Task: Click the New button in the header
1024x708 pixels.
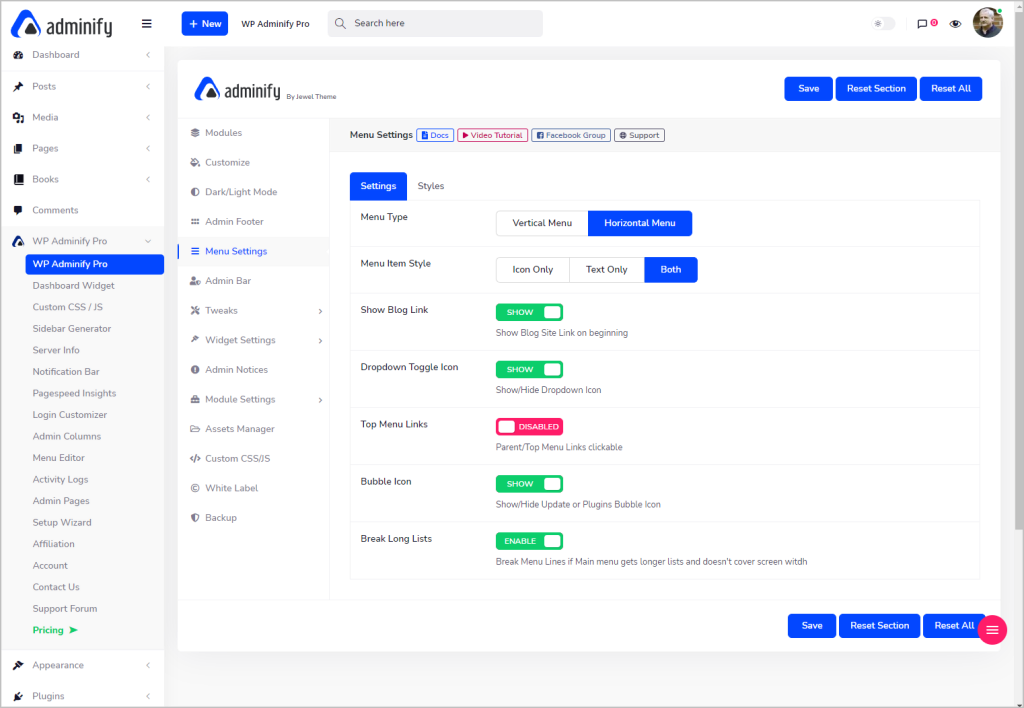Action: tap(205, 24)
